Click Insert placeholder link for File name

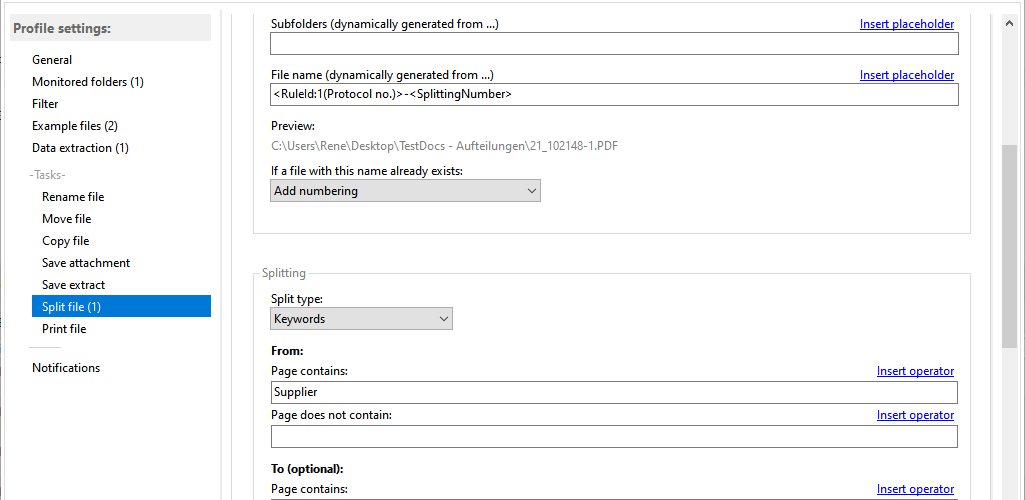pyautogui.click(x=907, y=75)
